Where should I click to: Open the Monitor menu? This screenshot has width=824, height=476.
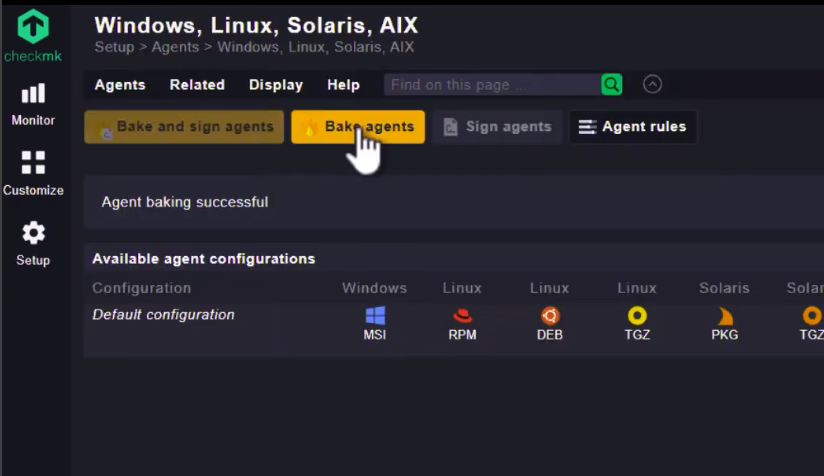click(33, 105)
